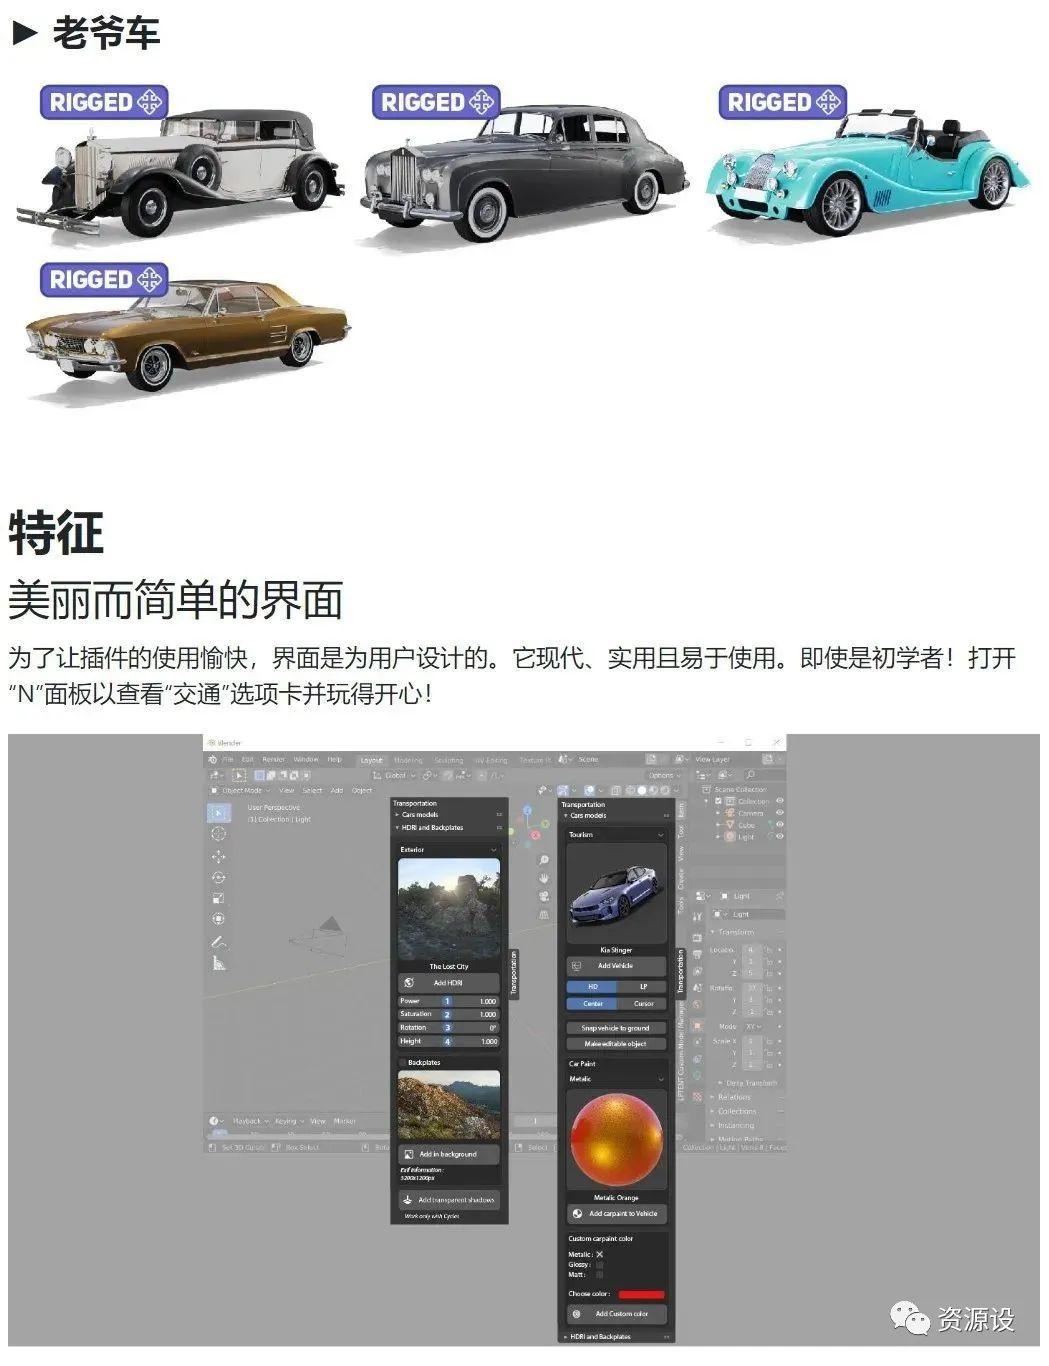The image size is (1049, 1366).
Task: Select the Scale tool icon
Action: [218, 898]
